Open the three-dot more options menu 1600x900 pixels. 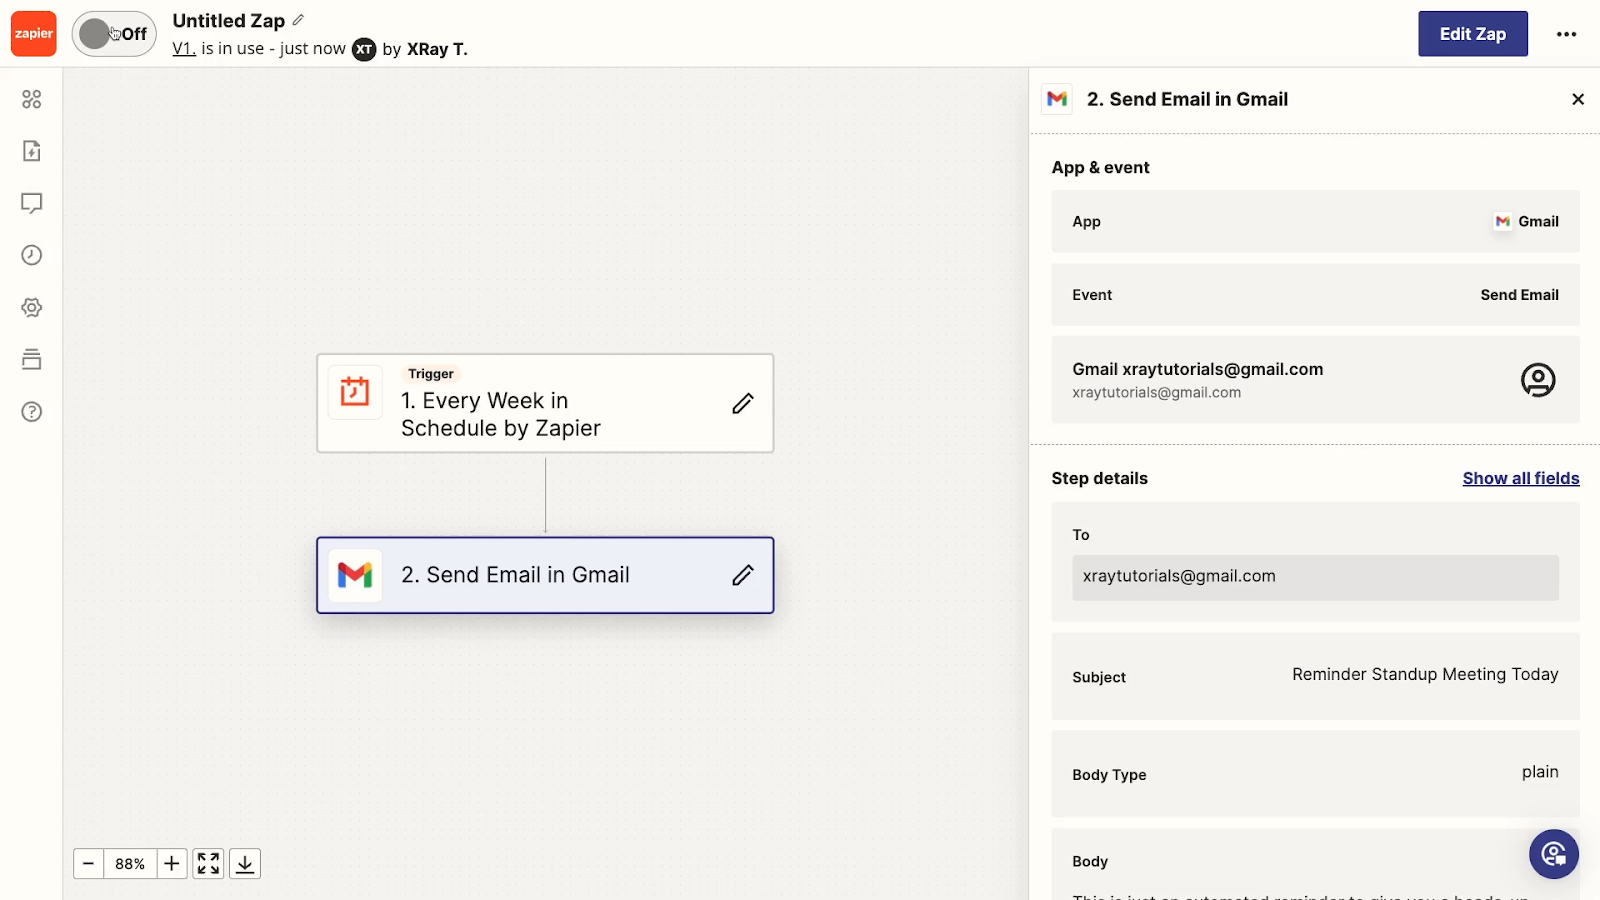click(1566, 34)
